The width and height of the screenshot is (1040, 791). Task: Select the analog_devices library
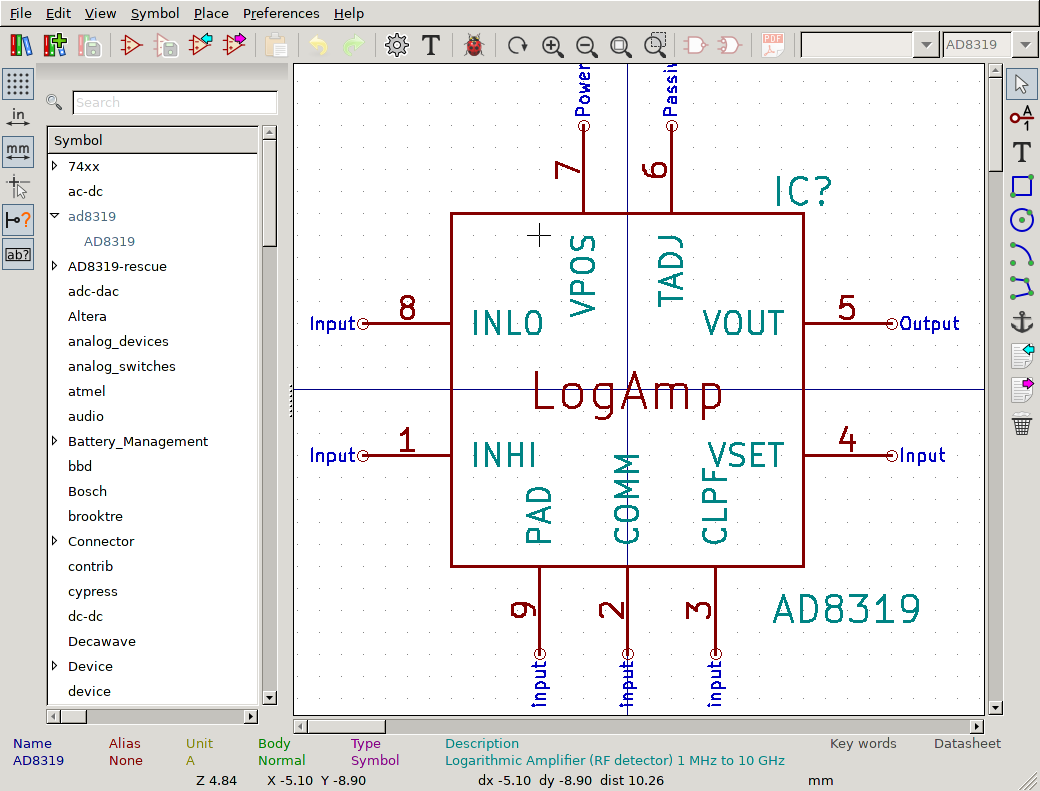[x=118, y=341]
